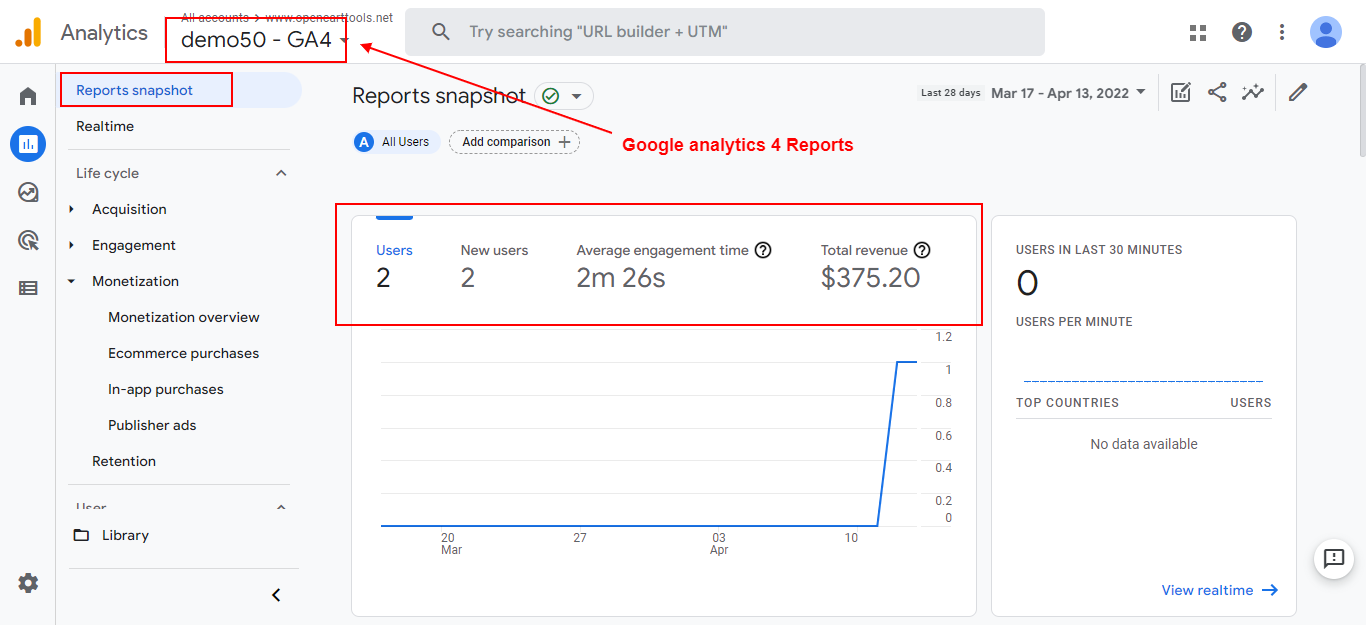
Task: Open the report status checkmark dropdown
Action: (x=564, y=96)
